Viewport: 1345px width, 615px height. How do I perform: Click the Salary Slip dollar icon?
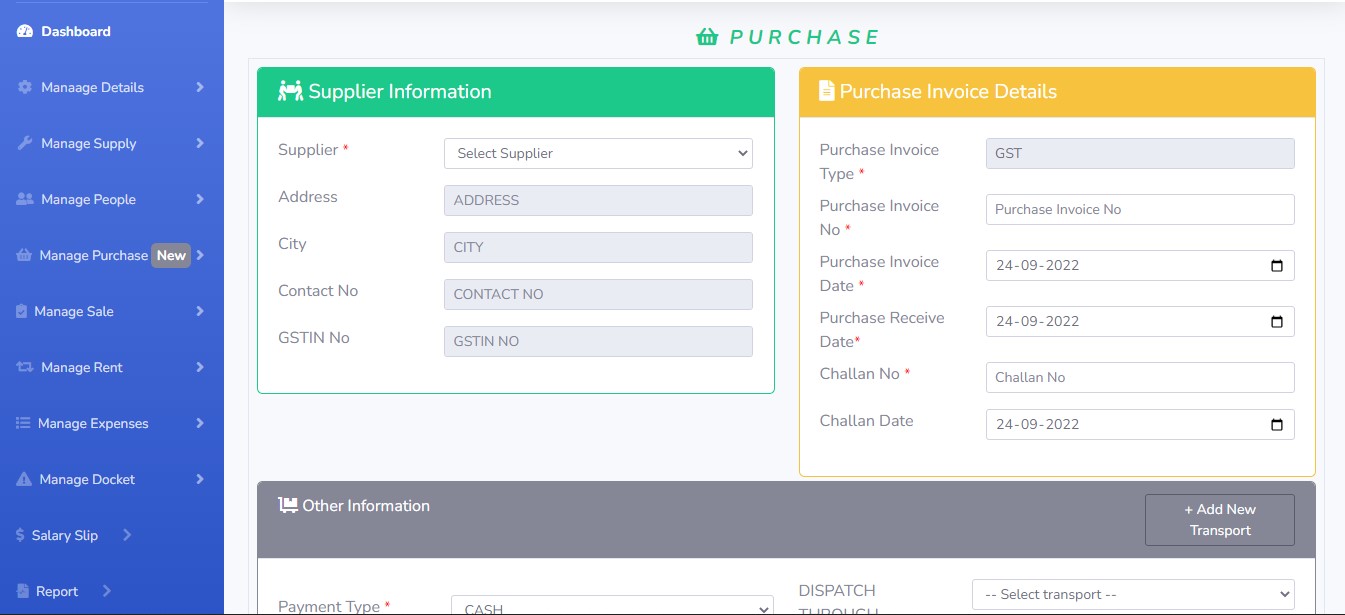20,536
